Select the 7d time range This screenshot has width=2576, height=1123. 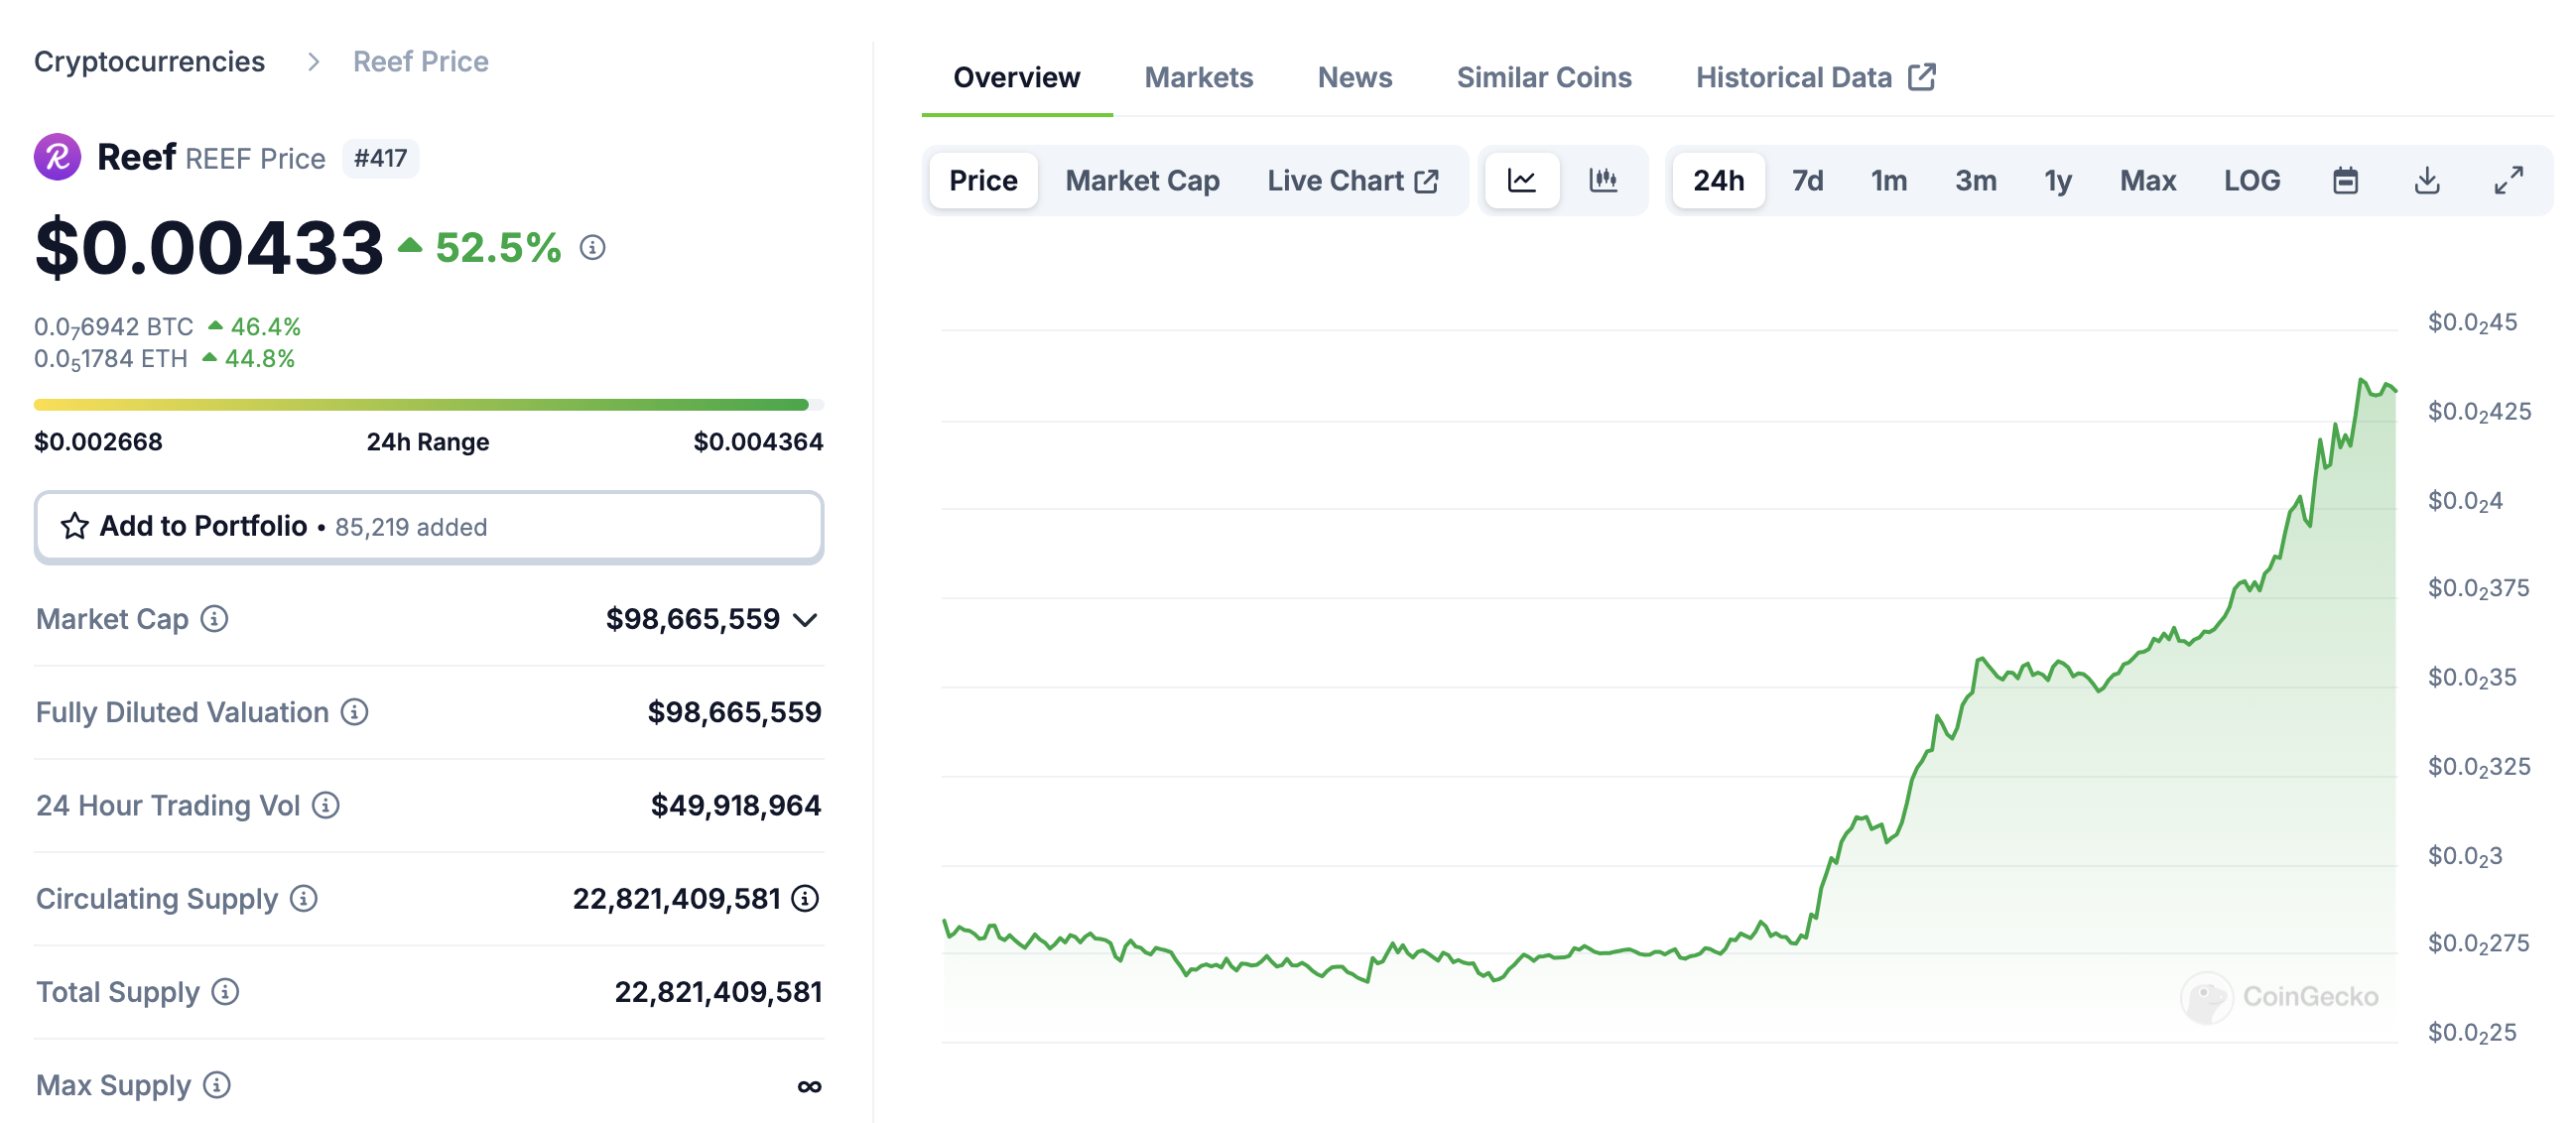(1807, 180)
